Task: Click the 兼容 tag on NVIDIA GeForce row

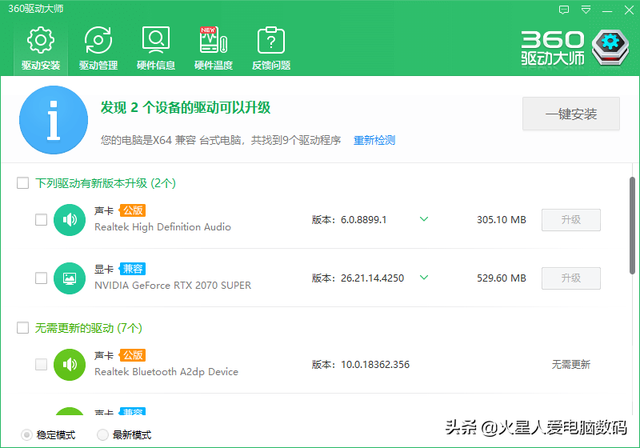Action: (x=133, y=269)
